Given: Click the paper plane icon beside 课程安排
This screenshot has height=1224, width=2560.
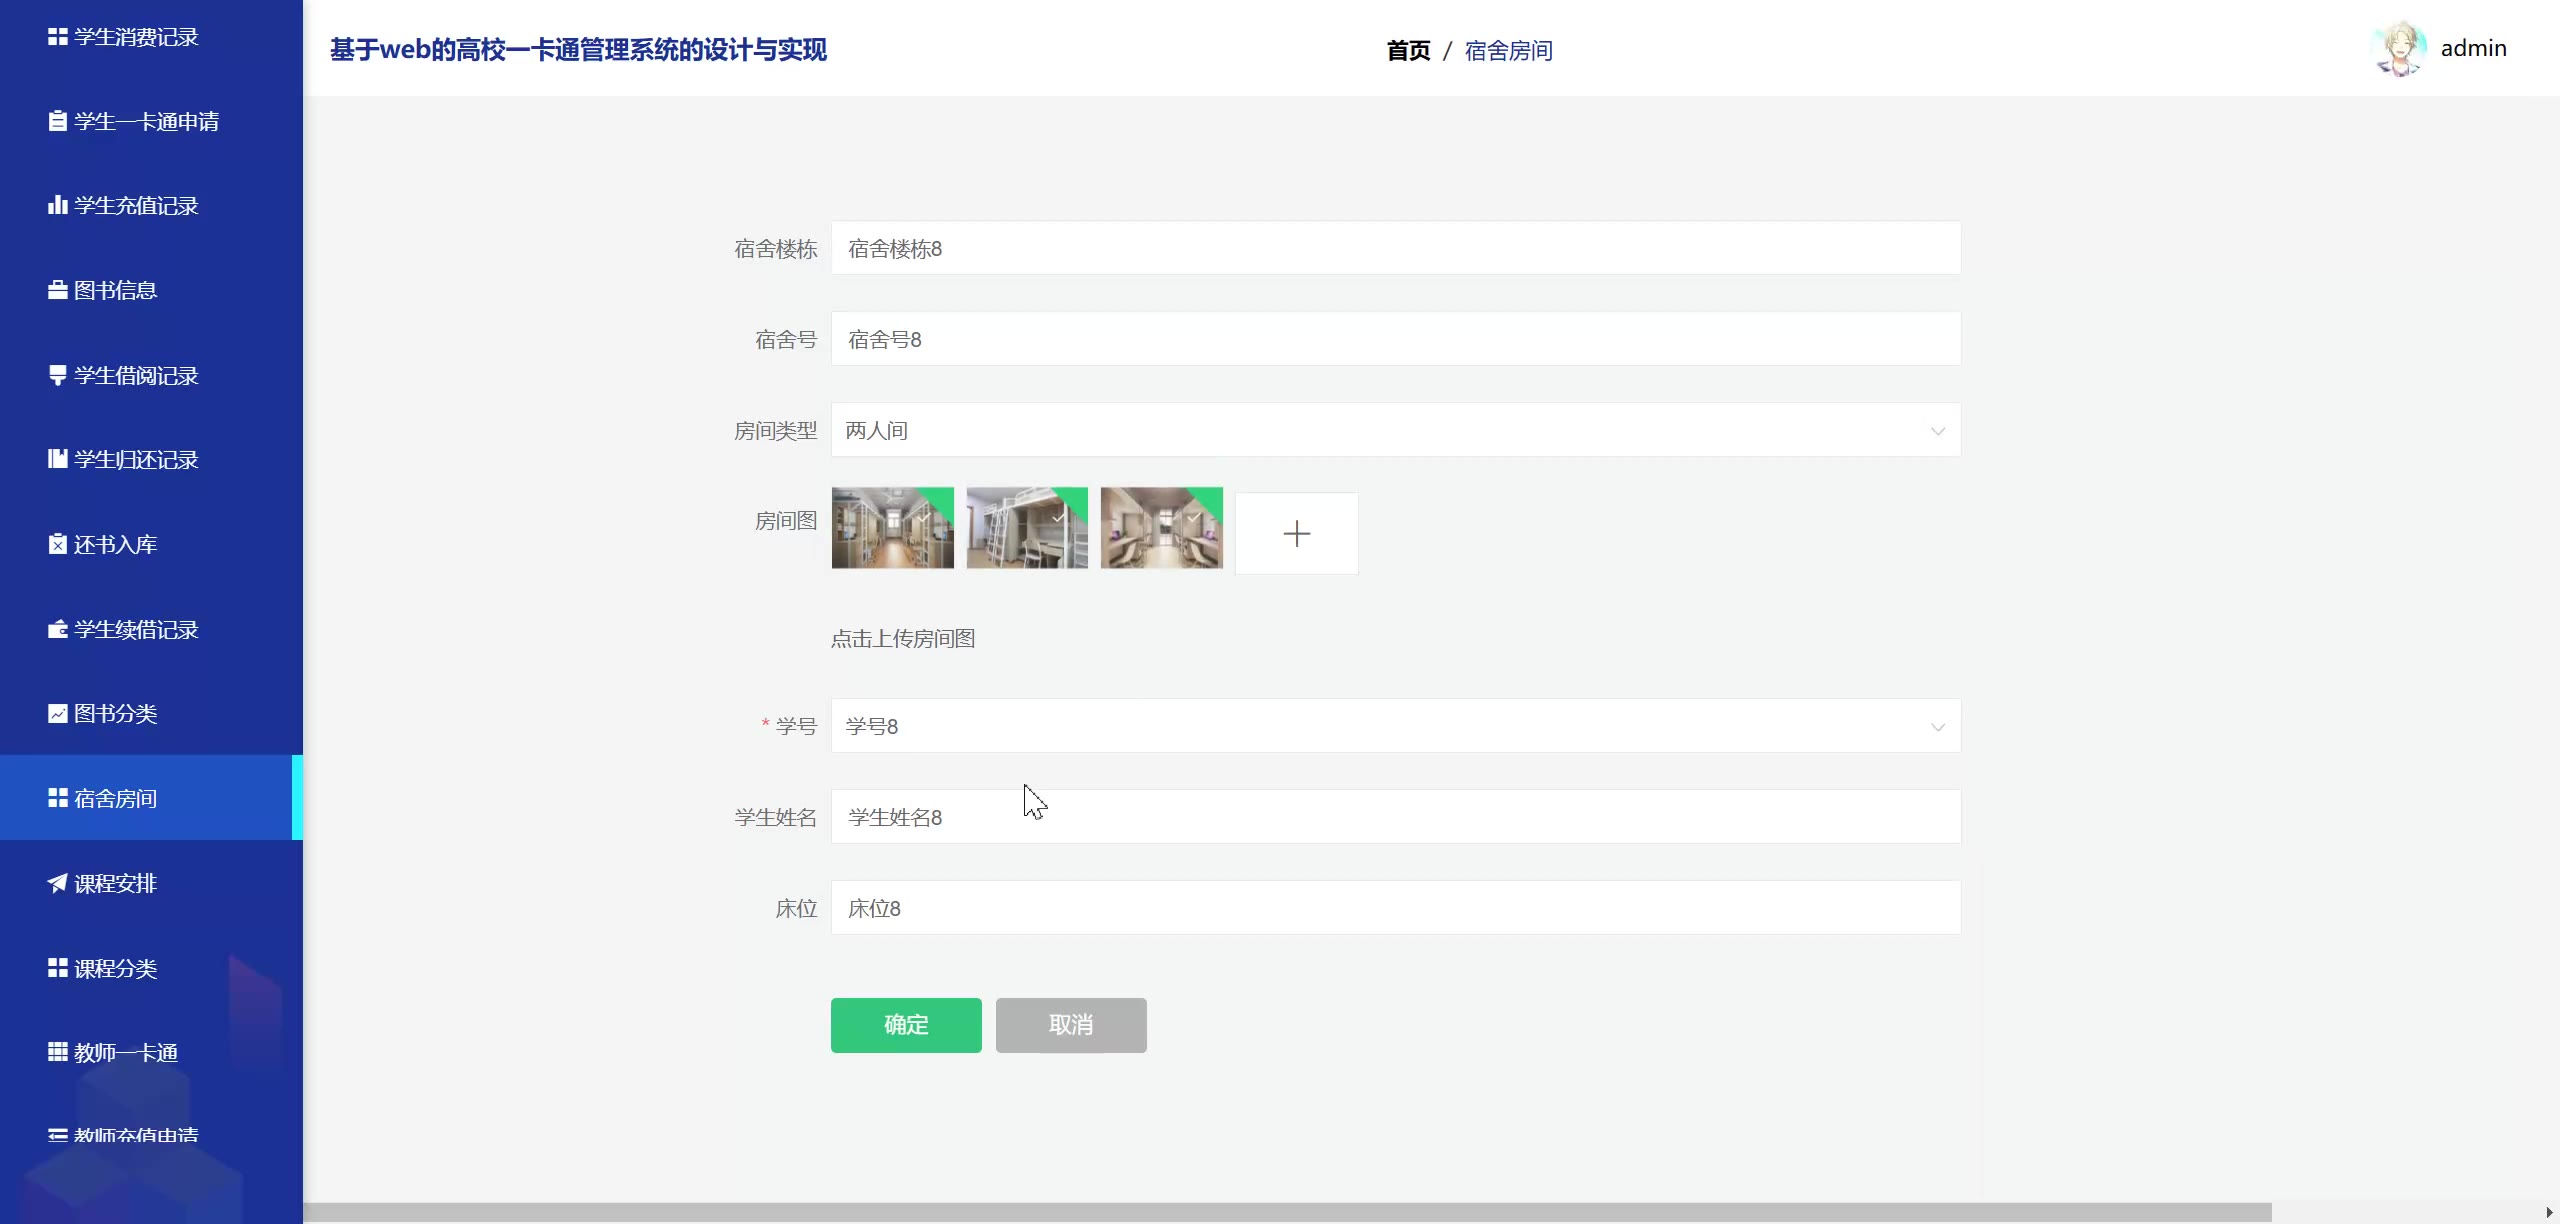Looking at the screenshot, I should pyautogui.click(x=57, y=883).
